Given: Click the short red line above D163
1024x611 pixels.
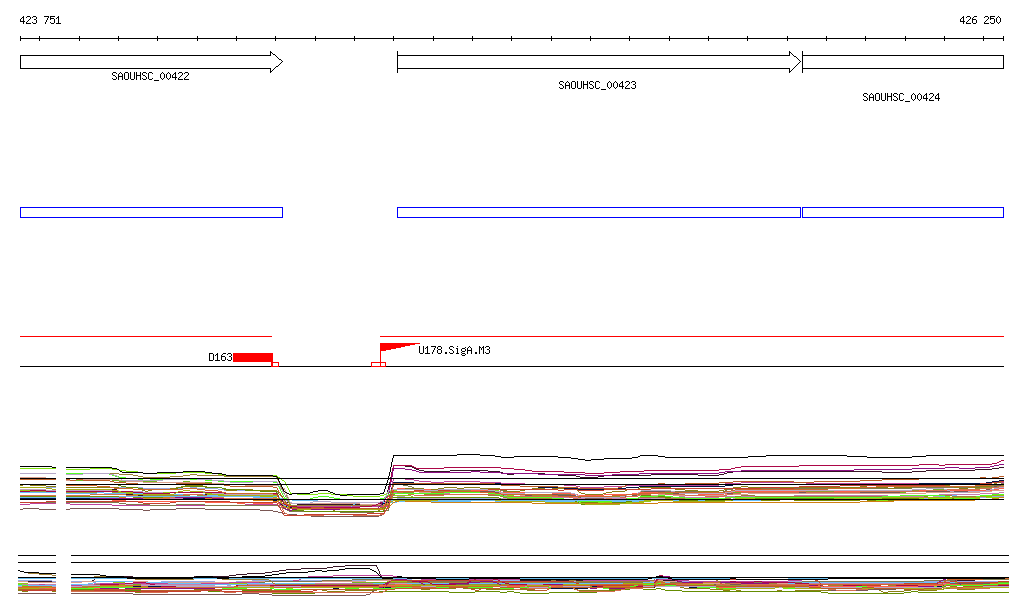Looking at the screenshot, I should [x=146, y=336].
